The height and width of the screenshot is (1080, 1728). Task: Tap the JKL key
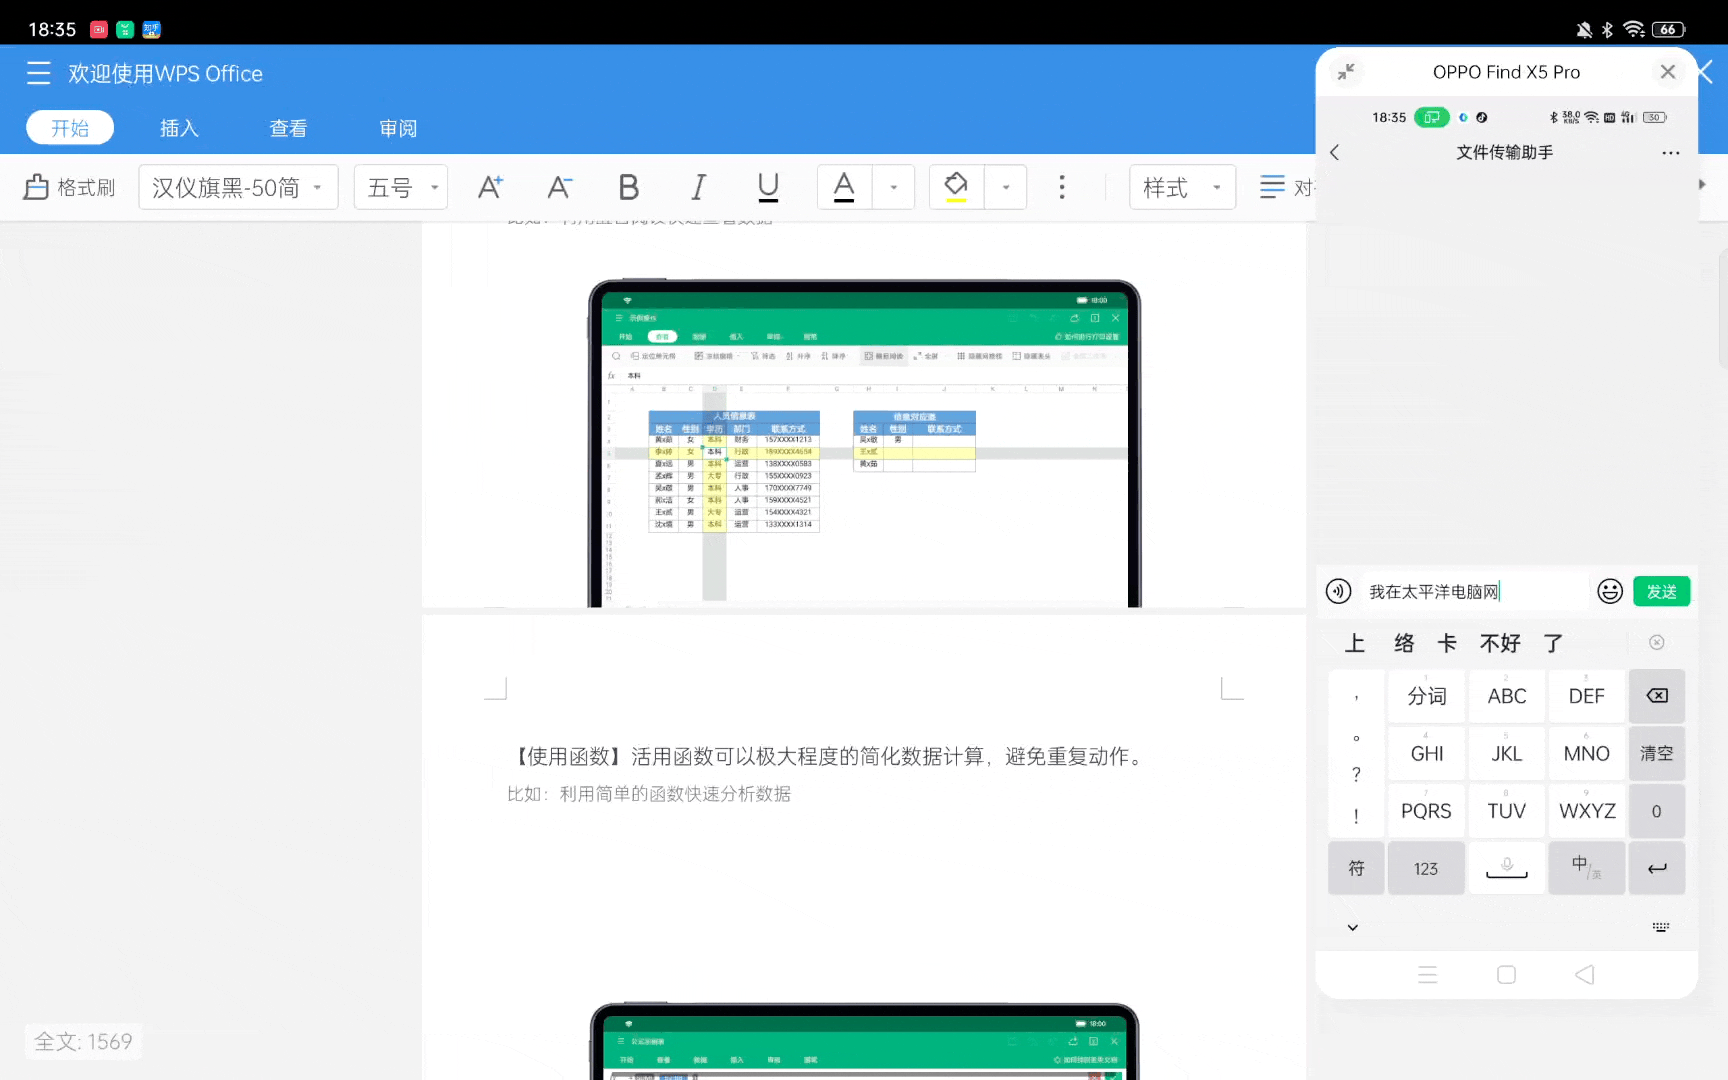[x=1507, y=753]
